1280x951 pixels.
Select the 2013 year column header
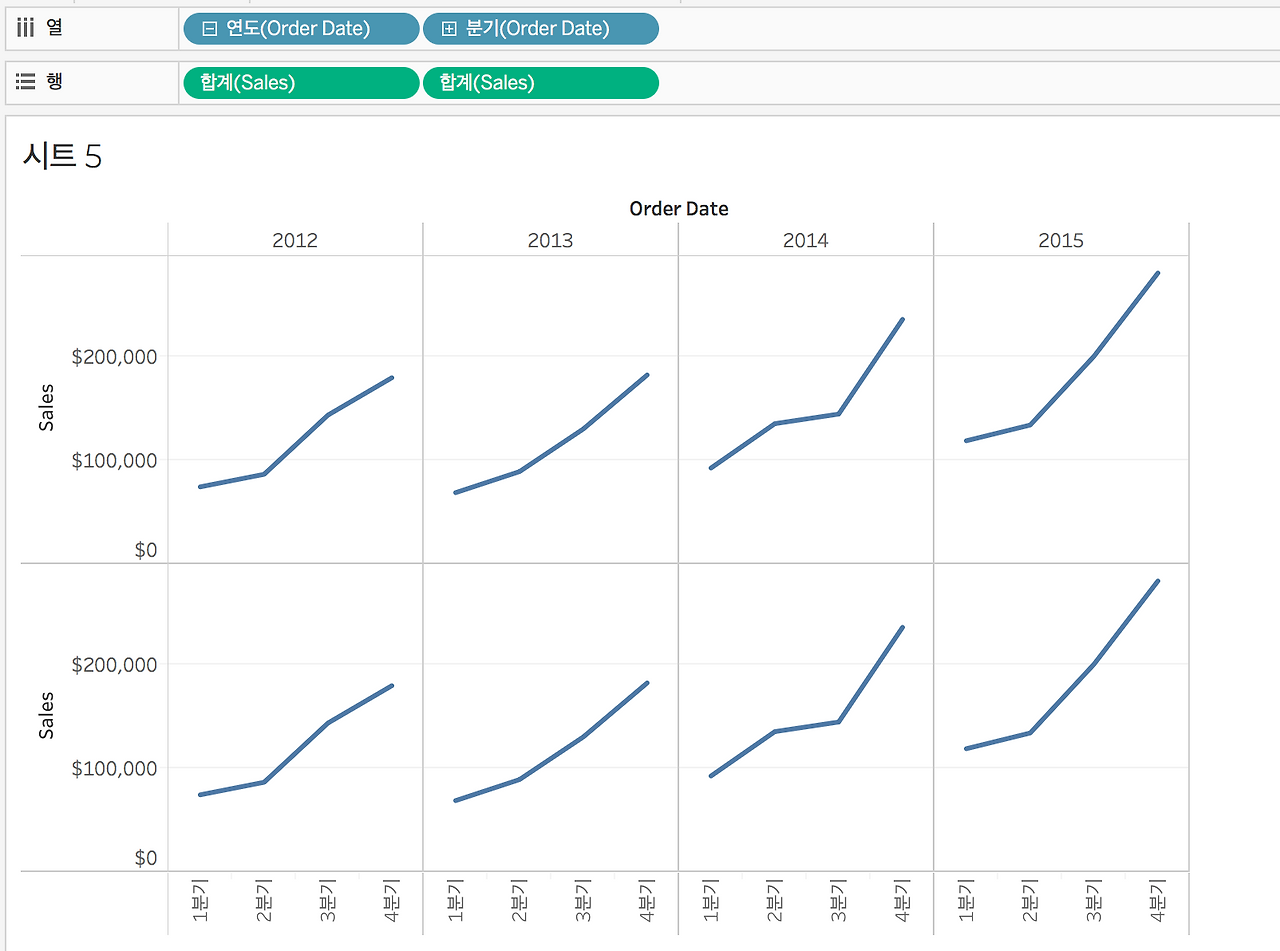[x=550, y=240]
